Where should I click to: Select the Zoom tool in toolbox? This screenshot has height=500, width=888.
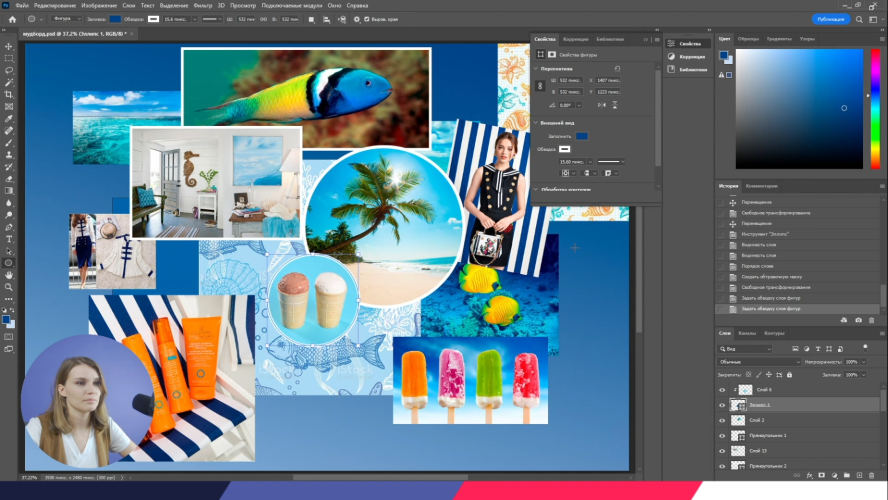pyautogui.click(x=8, y=287)
